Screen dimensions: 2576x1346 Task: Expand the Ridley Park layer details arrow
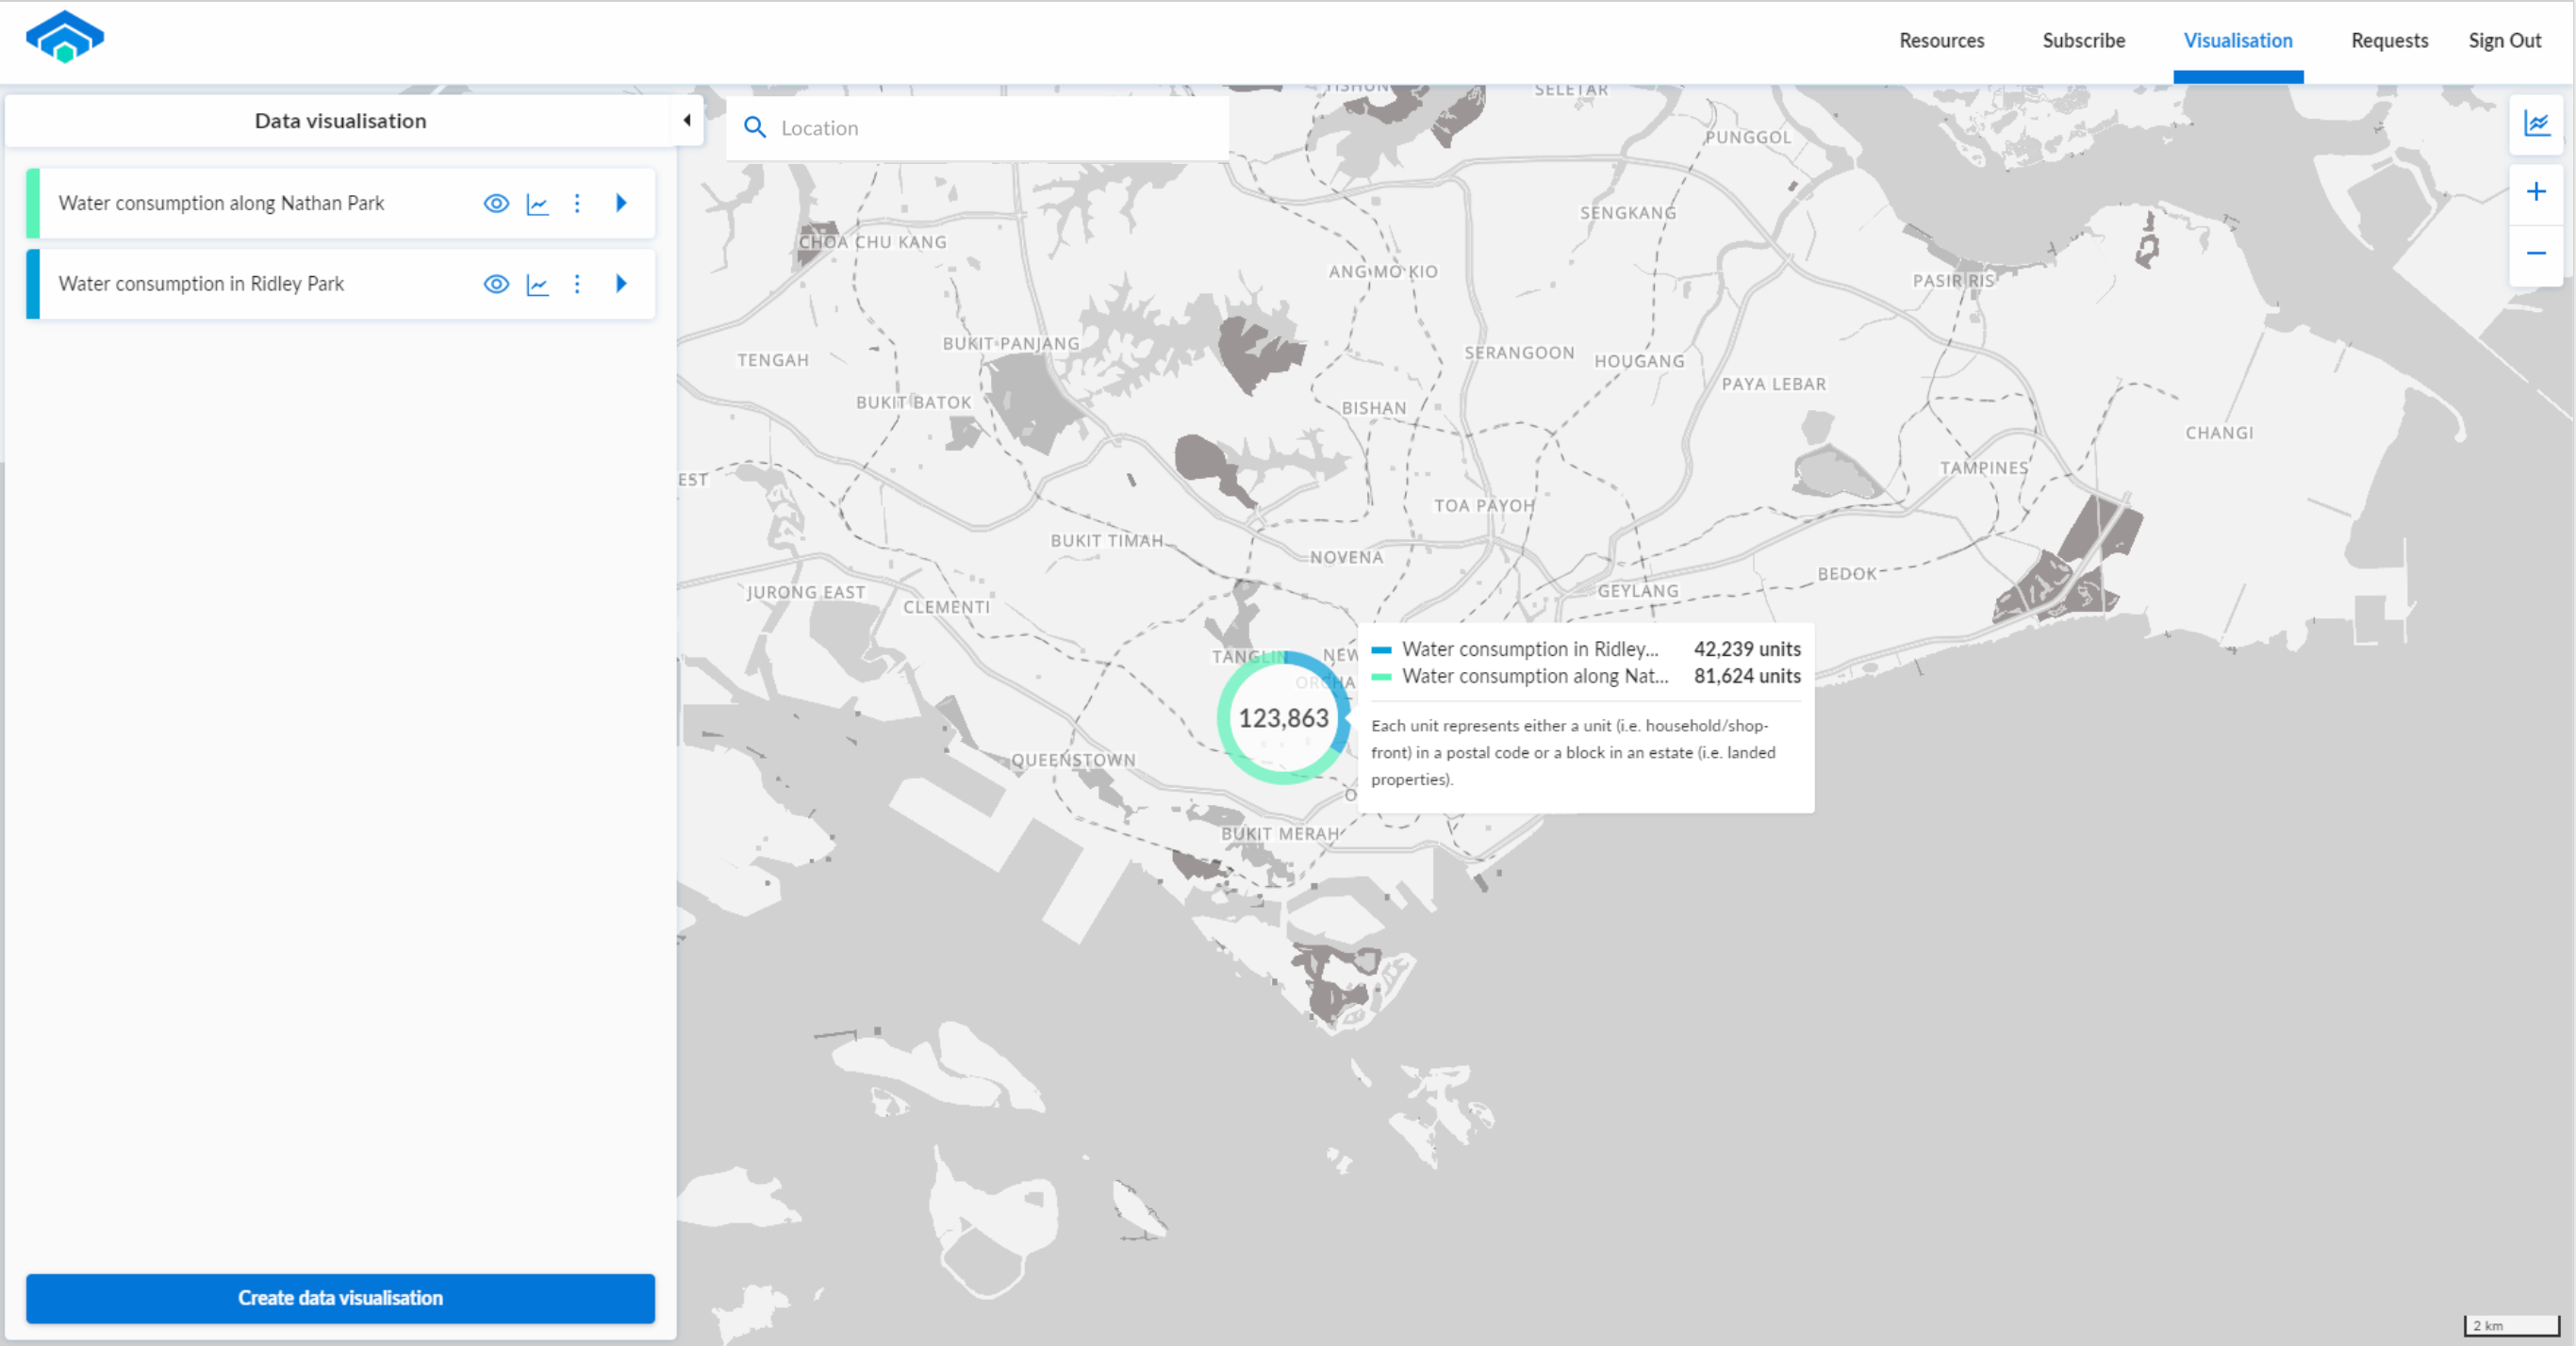[x=622, y=283]
